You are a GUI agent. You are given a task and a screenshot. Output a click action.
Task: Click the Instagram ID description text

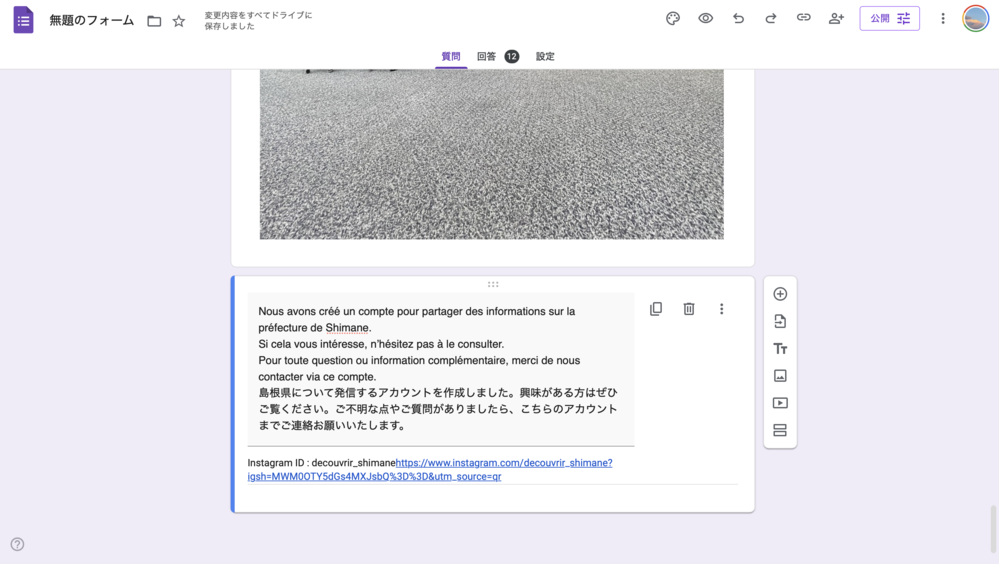pyautogui.click(x=321, y=463)
